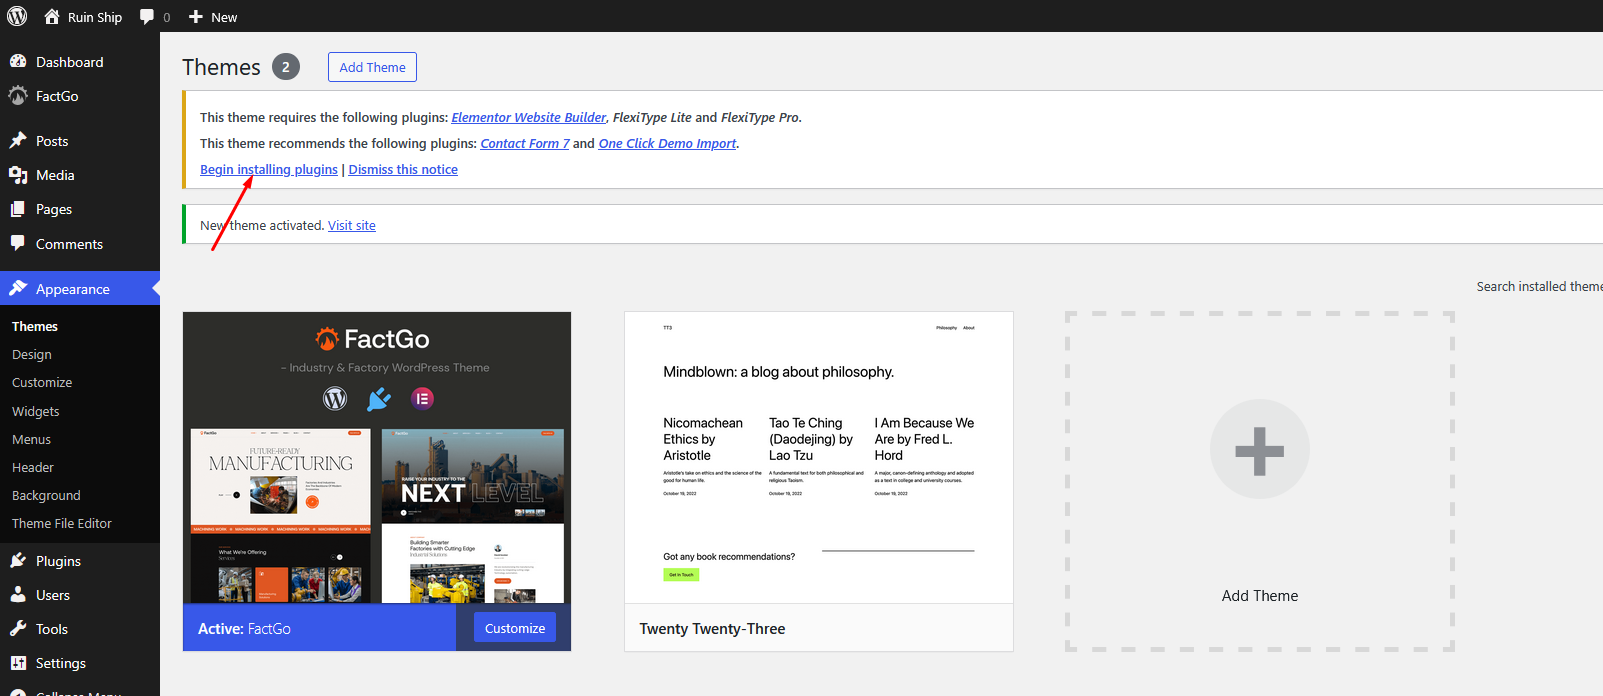Open the Theme File Editor
Viewport: 1603px width, 696px height.
62,523
